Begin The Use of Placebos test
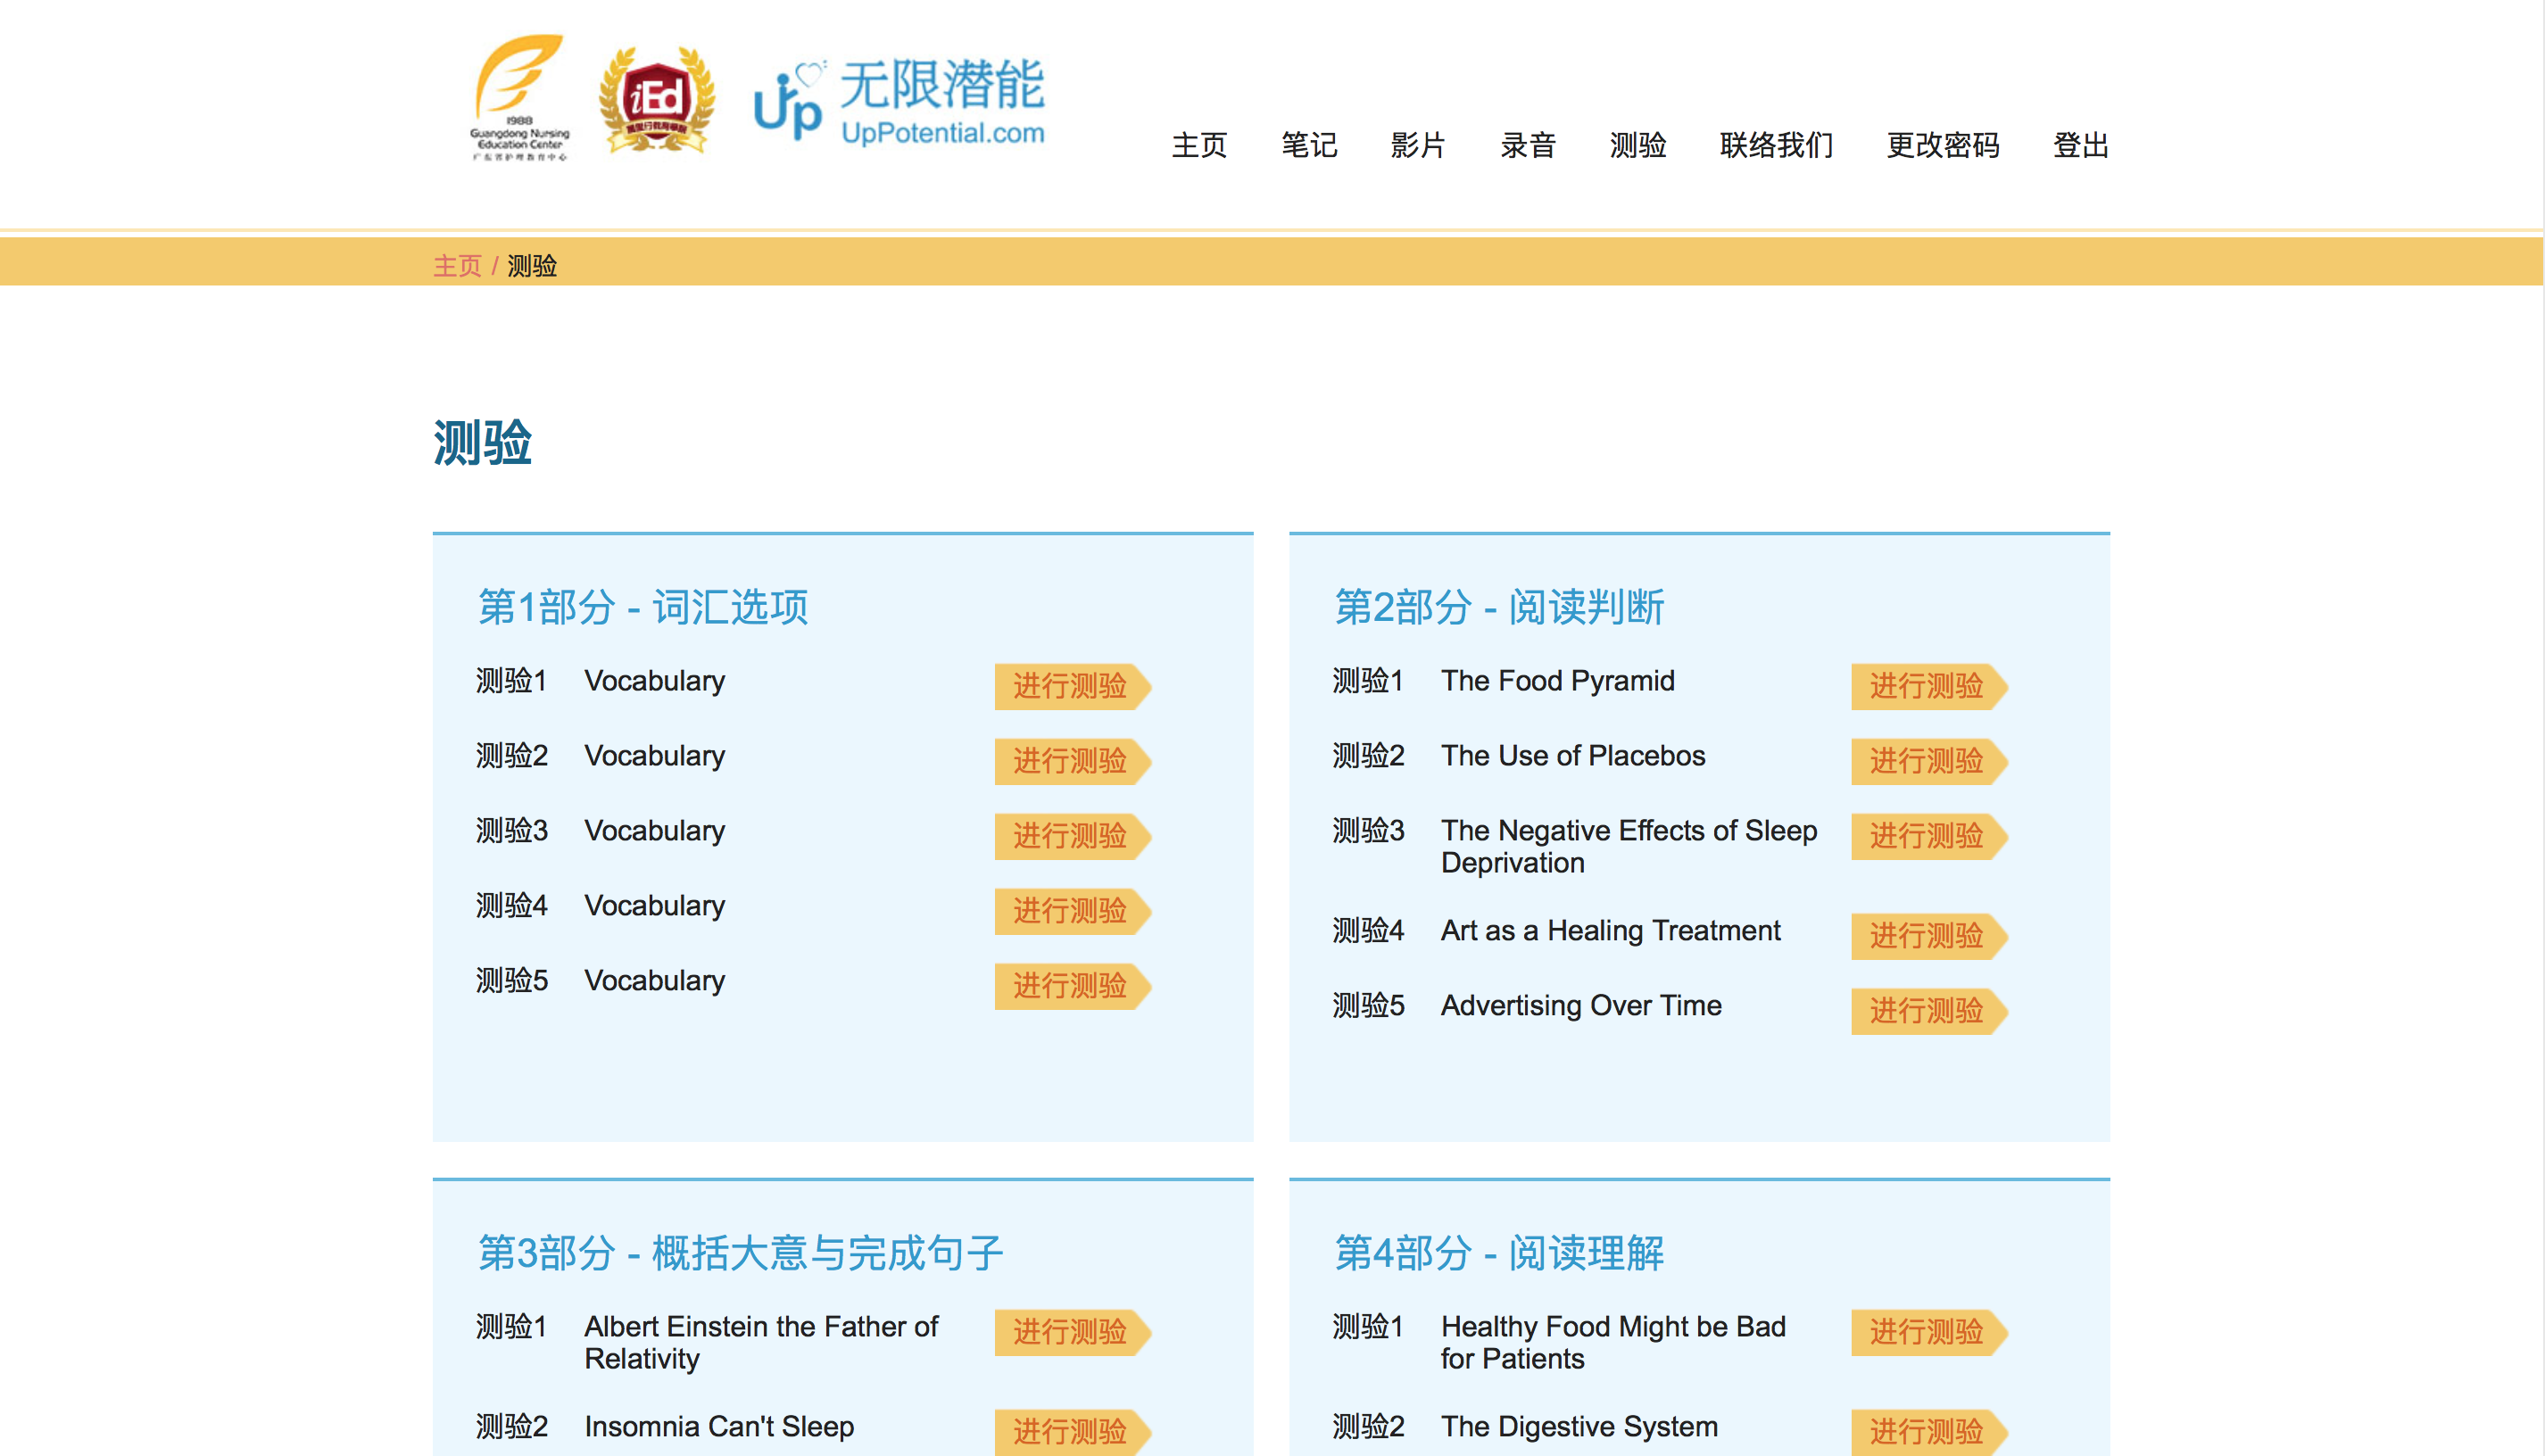The width and height of the screenshot is (2545, 1456). pyautogui.click(x=1926, y=761)
